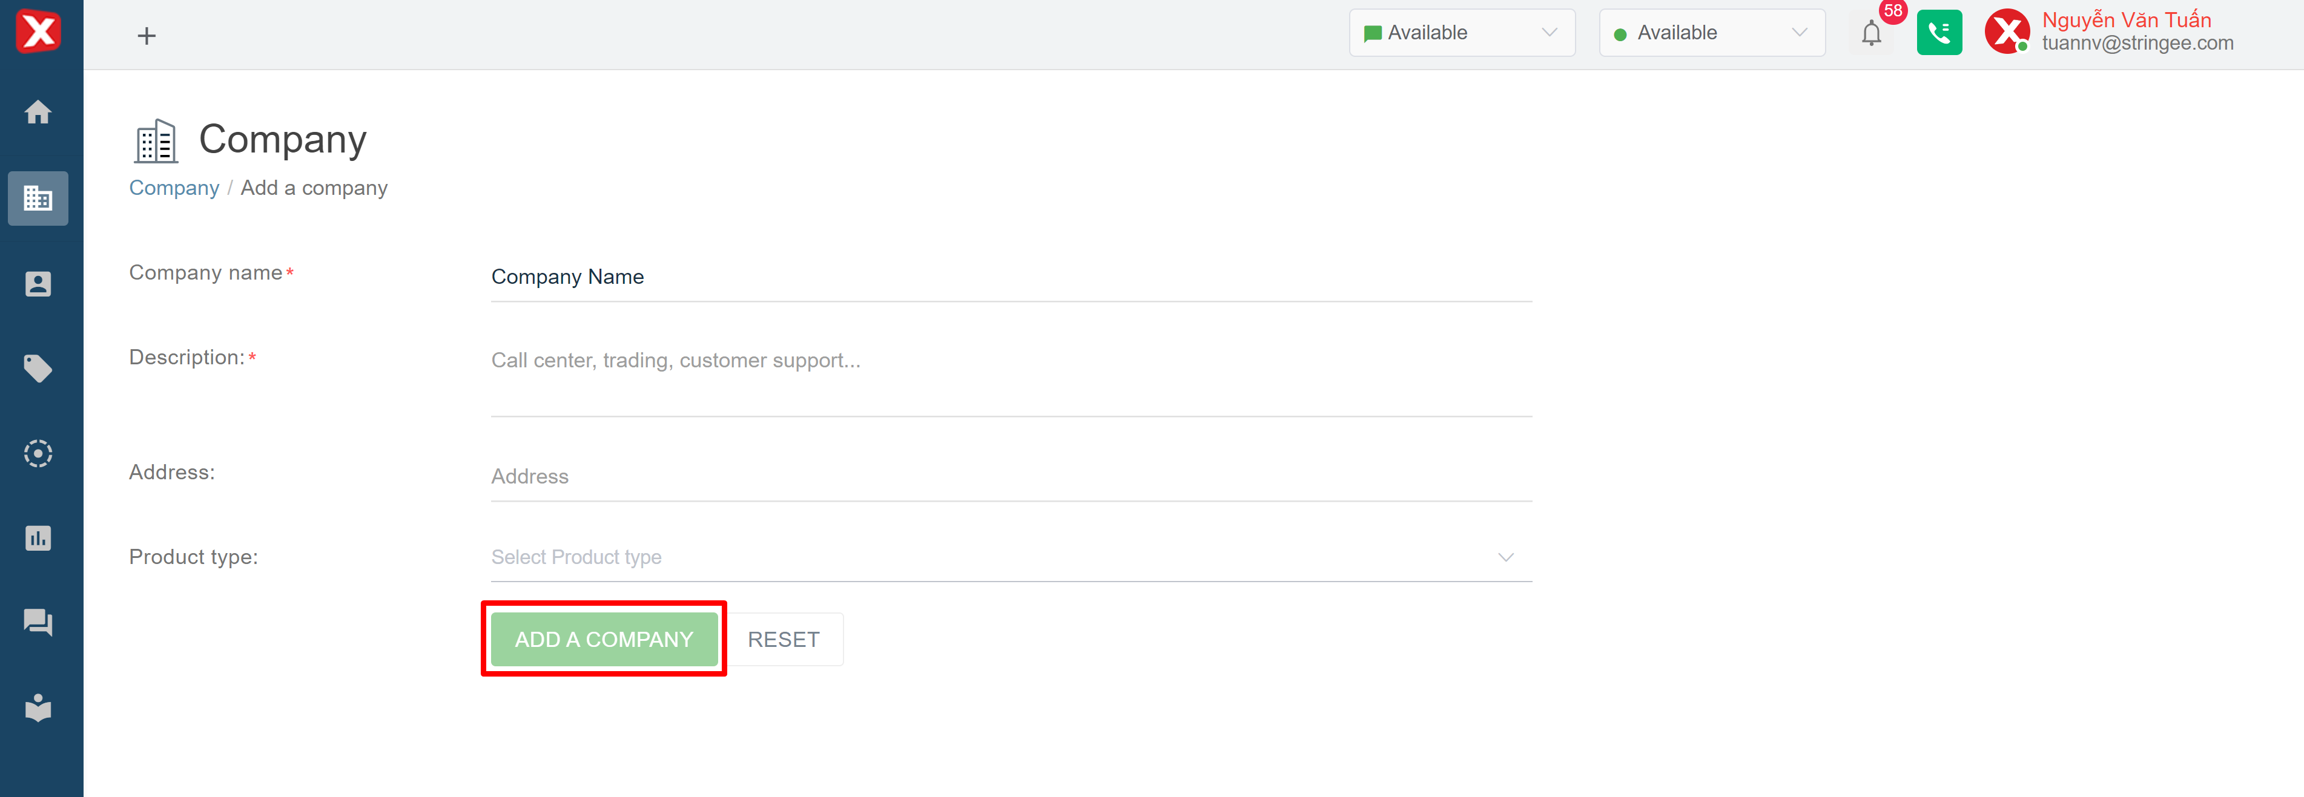This screenshot has width=2304, height=797.
Task: Open the circular settings icon in sidebar
Action: click(38, 454)
